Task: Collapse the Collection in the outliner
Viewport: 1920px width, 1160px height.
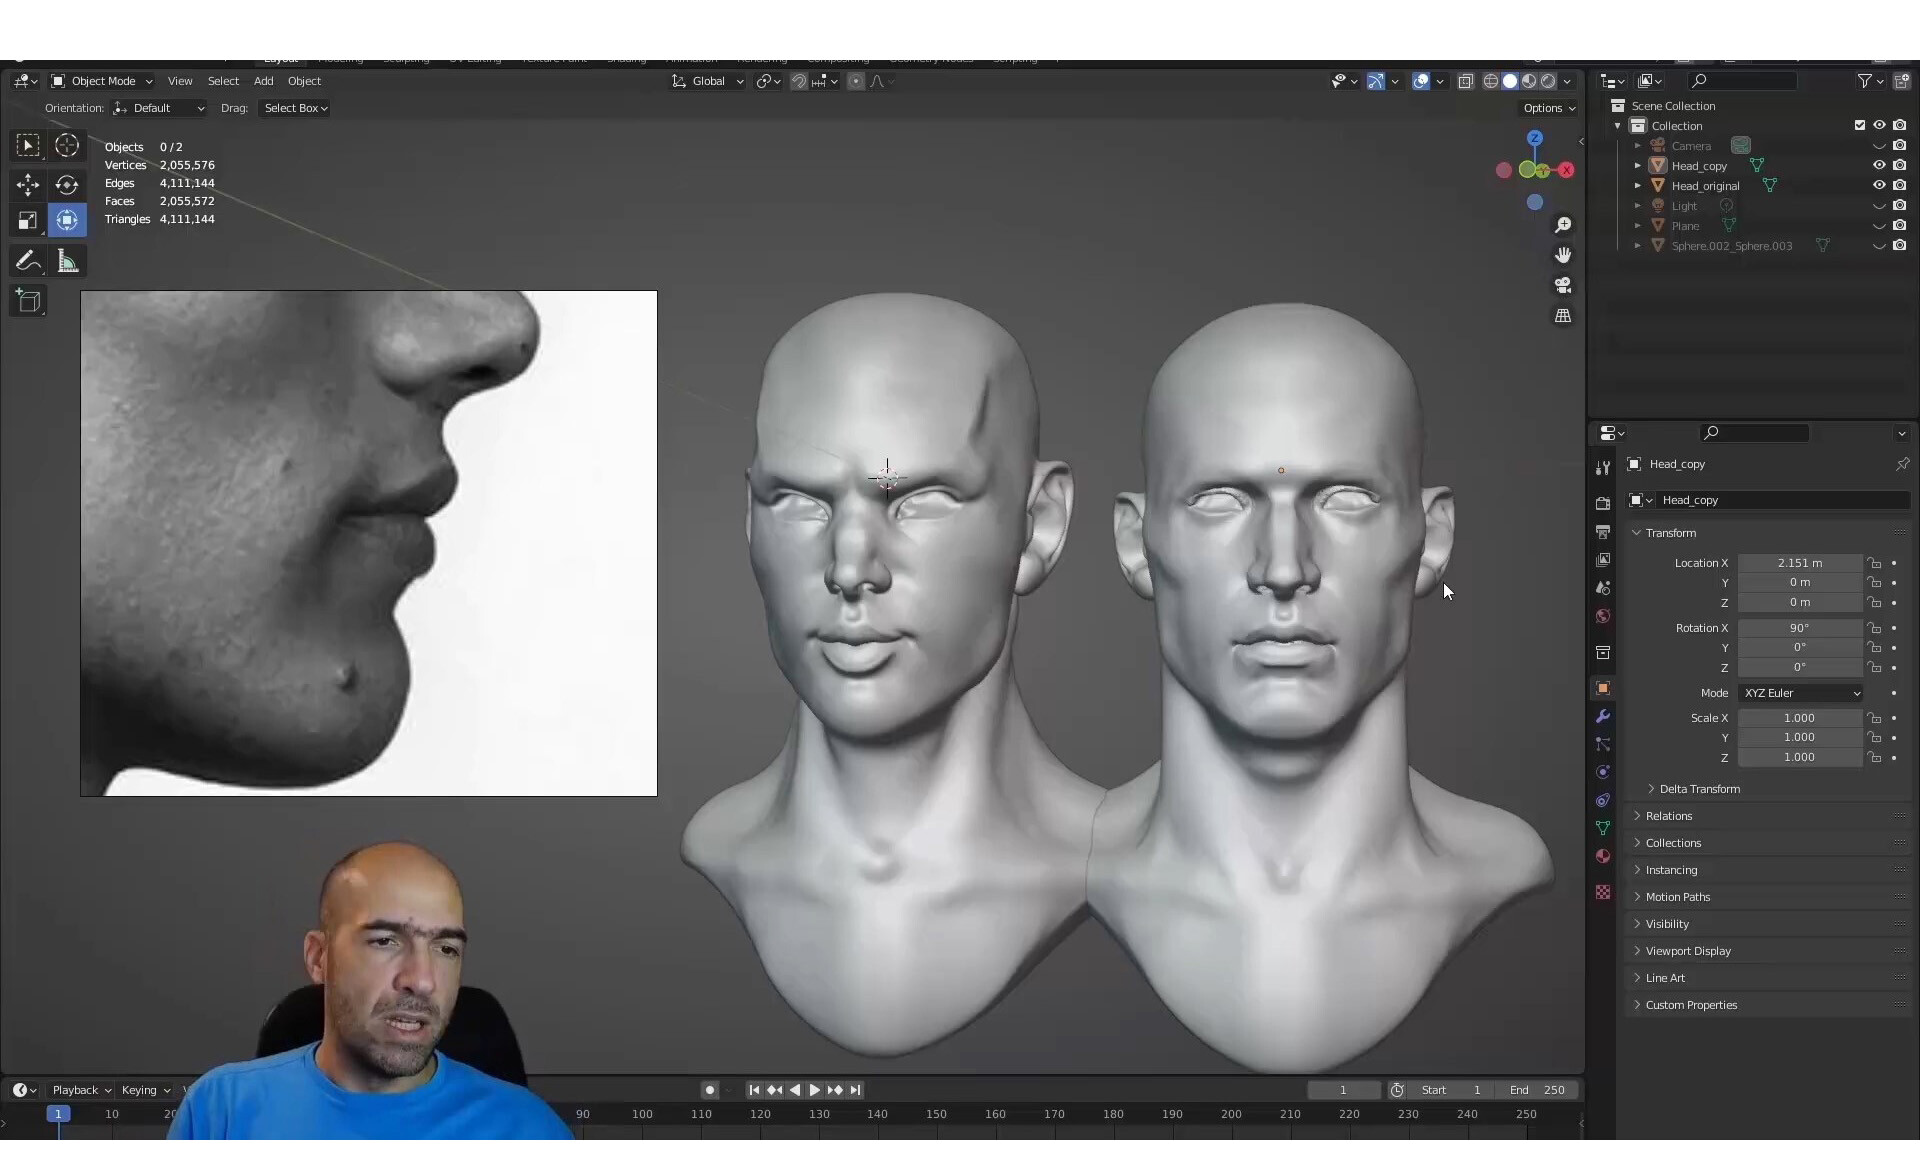Action: pyautogui.click(x=1617, y=124)
